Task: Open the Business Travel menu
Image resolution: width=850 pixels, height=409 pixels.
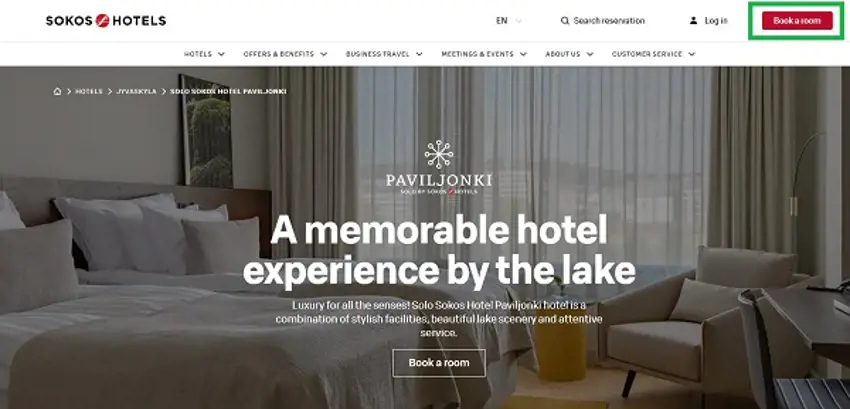Action: [384, 54]
